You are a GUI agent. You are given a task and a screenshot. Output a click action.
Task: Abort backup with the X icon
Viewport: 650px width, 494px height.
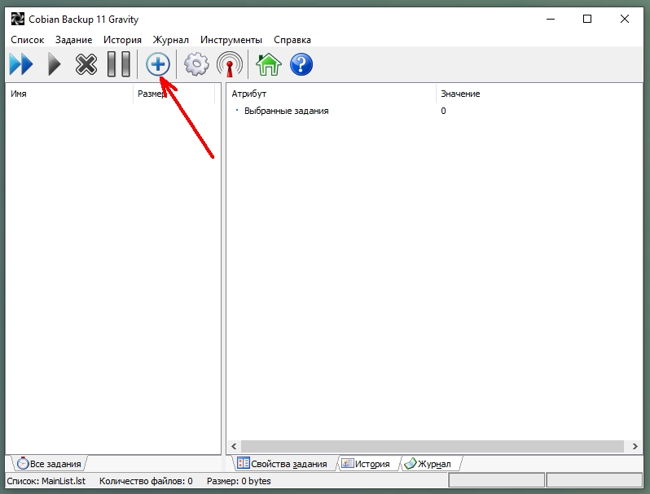click(x=86, y=65)
